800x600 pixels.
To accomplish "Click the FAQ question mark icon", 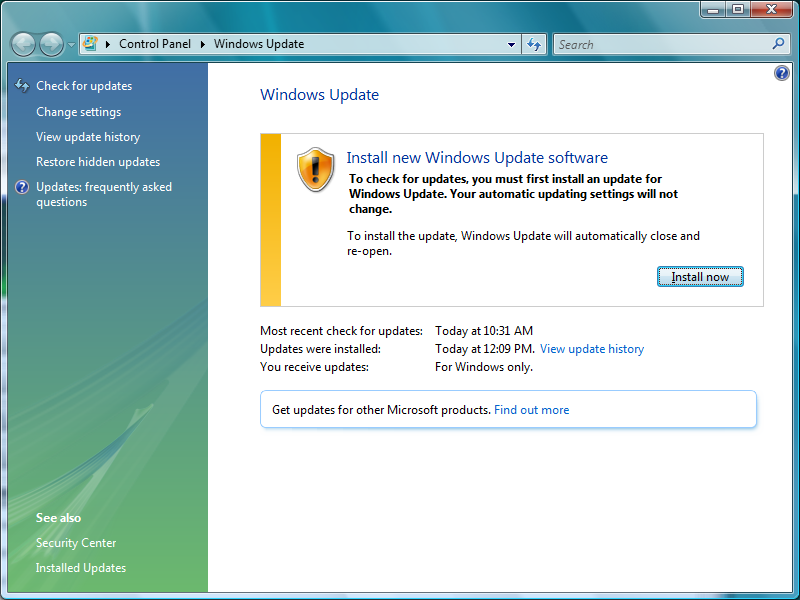I will (x=22, y=187).
